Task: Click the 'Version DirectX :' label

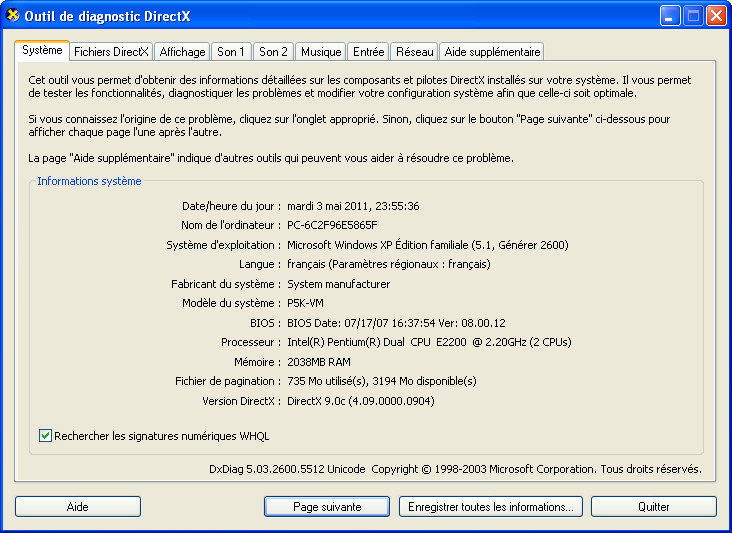Action: (x=242, y=401)
